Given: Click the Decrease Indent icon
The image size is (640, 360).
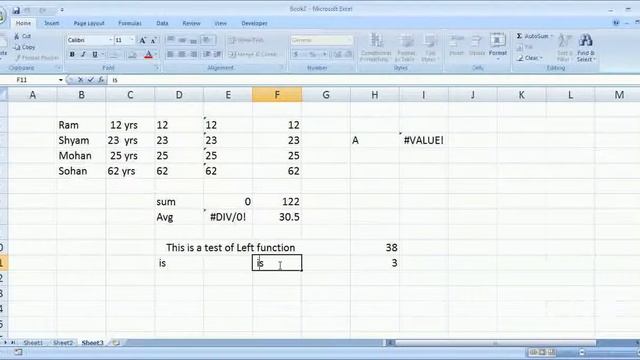Looking at the screenshot, I should click(x=207, y=54).
